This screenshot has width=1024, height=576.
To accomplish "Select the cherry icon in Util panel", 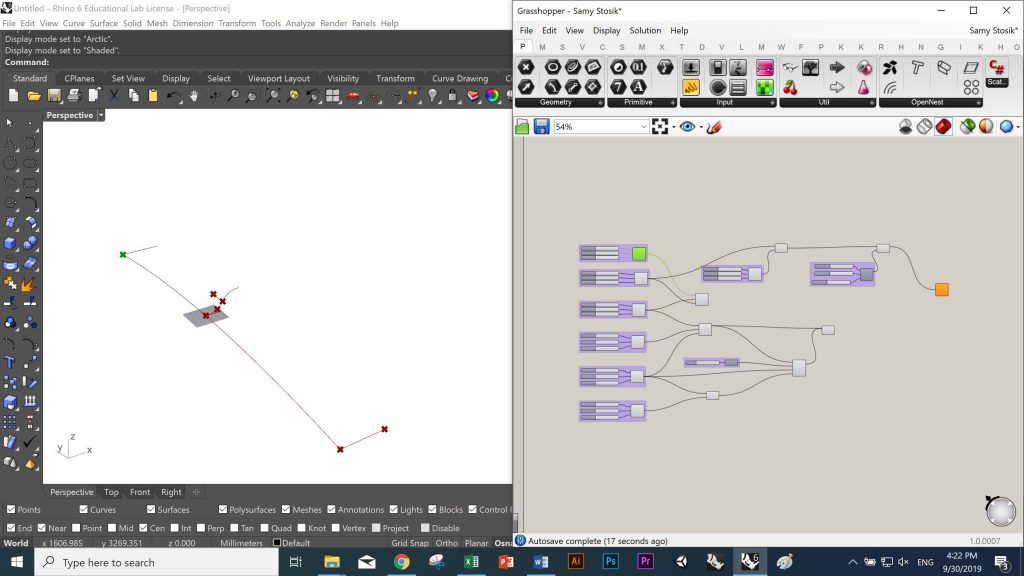I will pyautogui.click(x=790, y=88).
